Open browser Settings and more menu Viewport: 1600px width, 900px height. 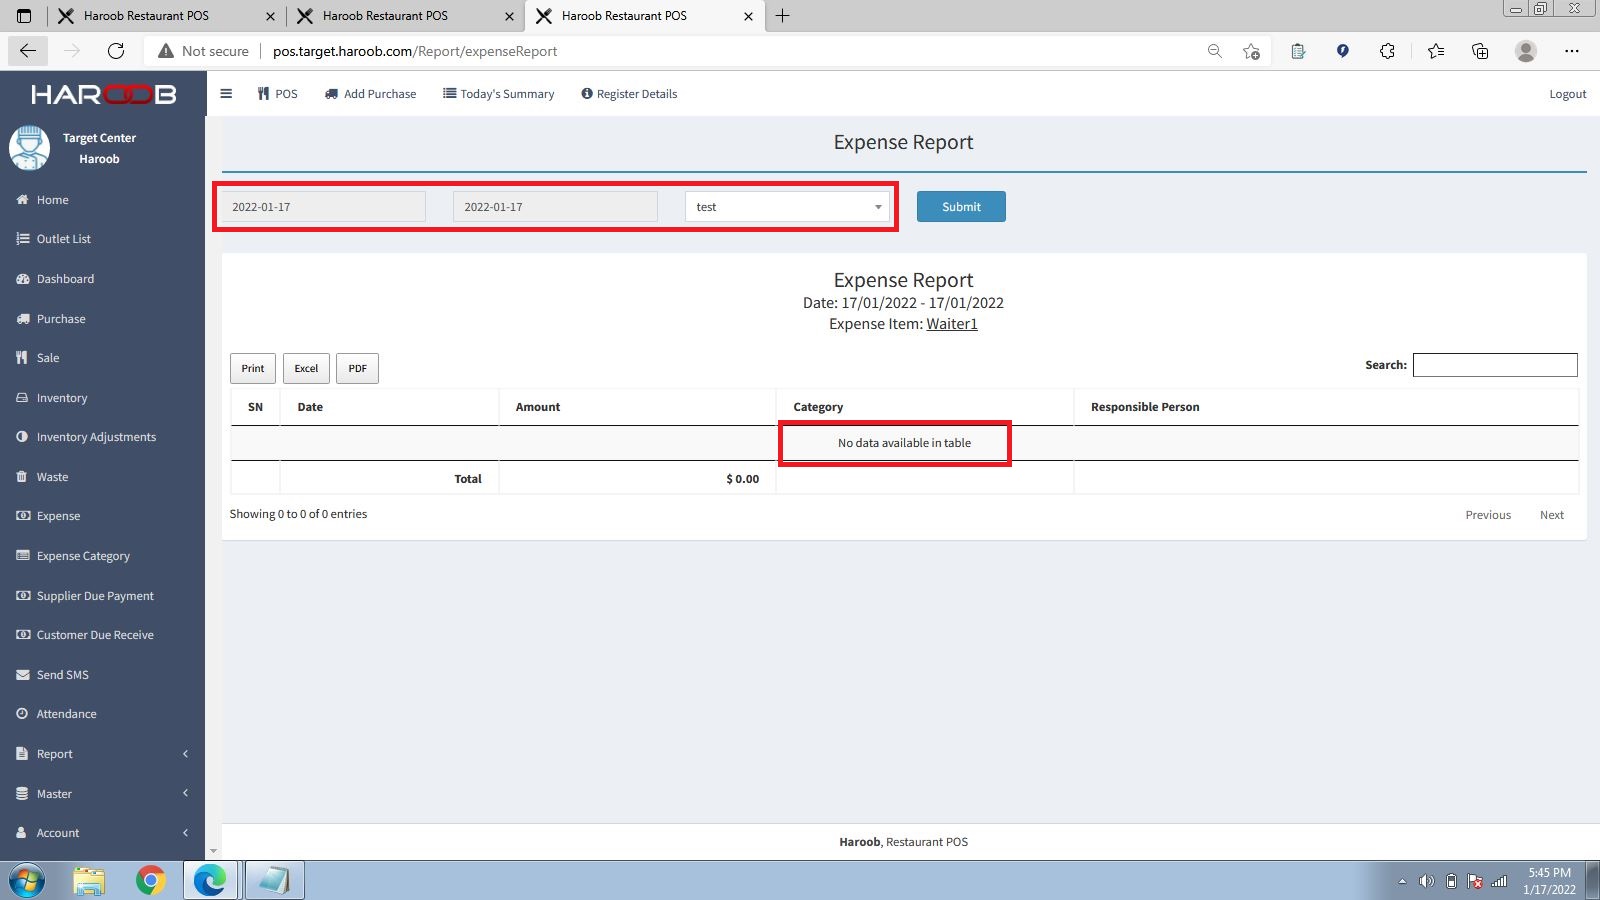[1572, 51]
